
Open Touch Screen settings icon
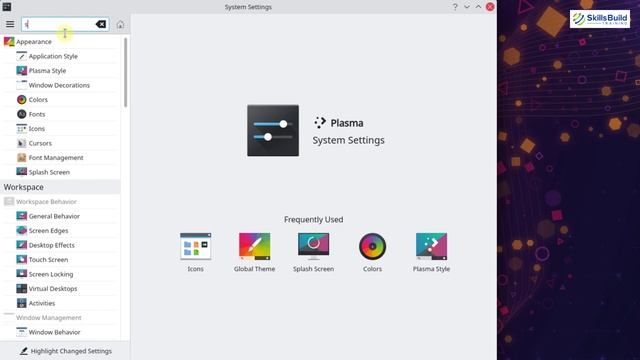(22, 260)
